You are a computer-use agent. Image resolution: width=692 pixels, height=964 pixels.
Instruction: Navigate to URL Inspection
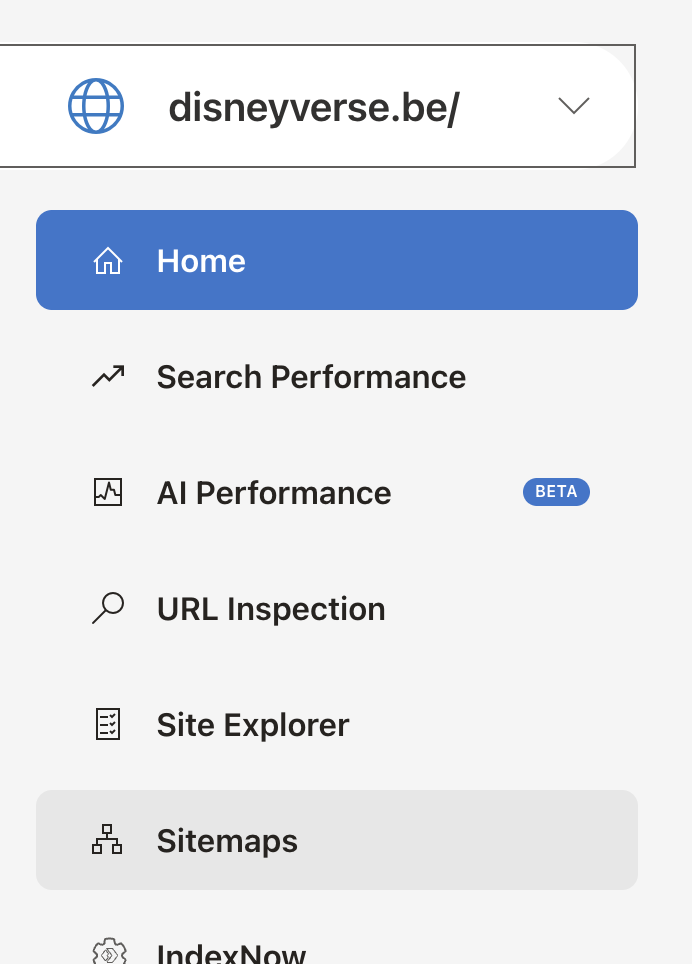(x=271, y=609)
